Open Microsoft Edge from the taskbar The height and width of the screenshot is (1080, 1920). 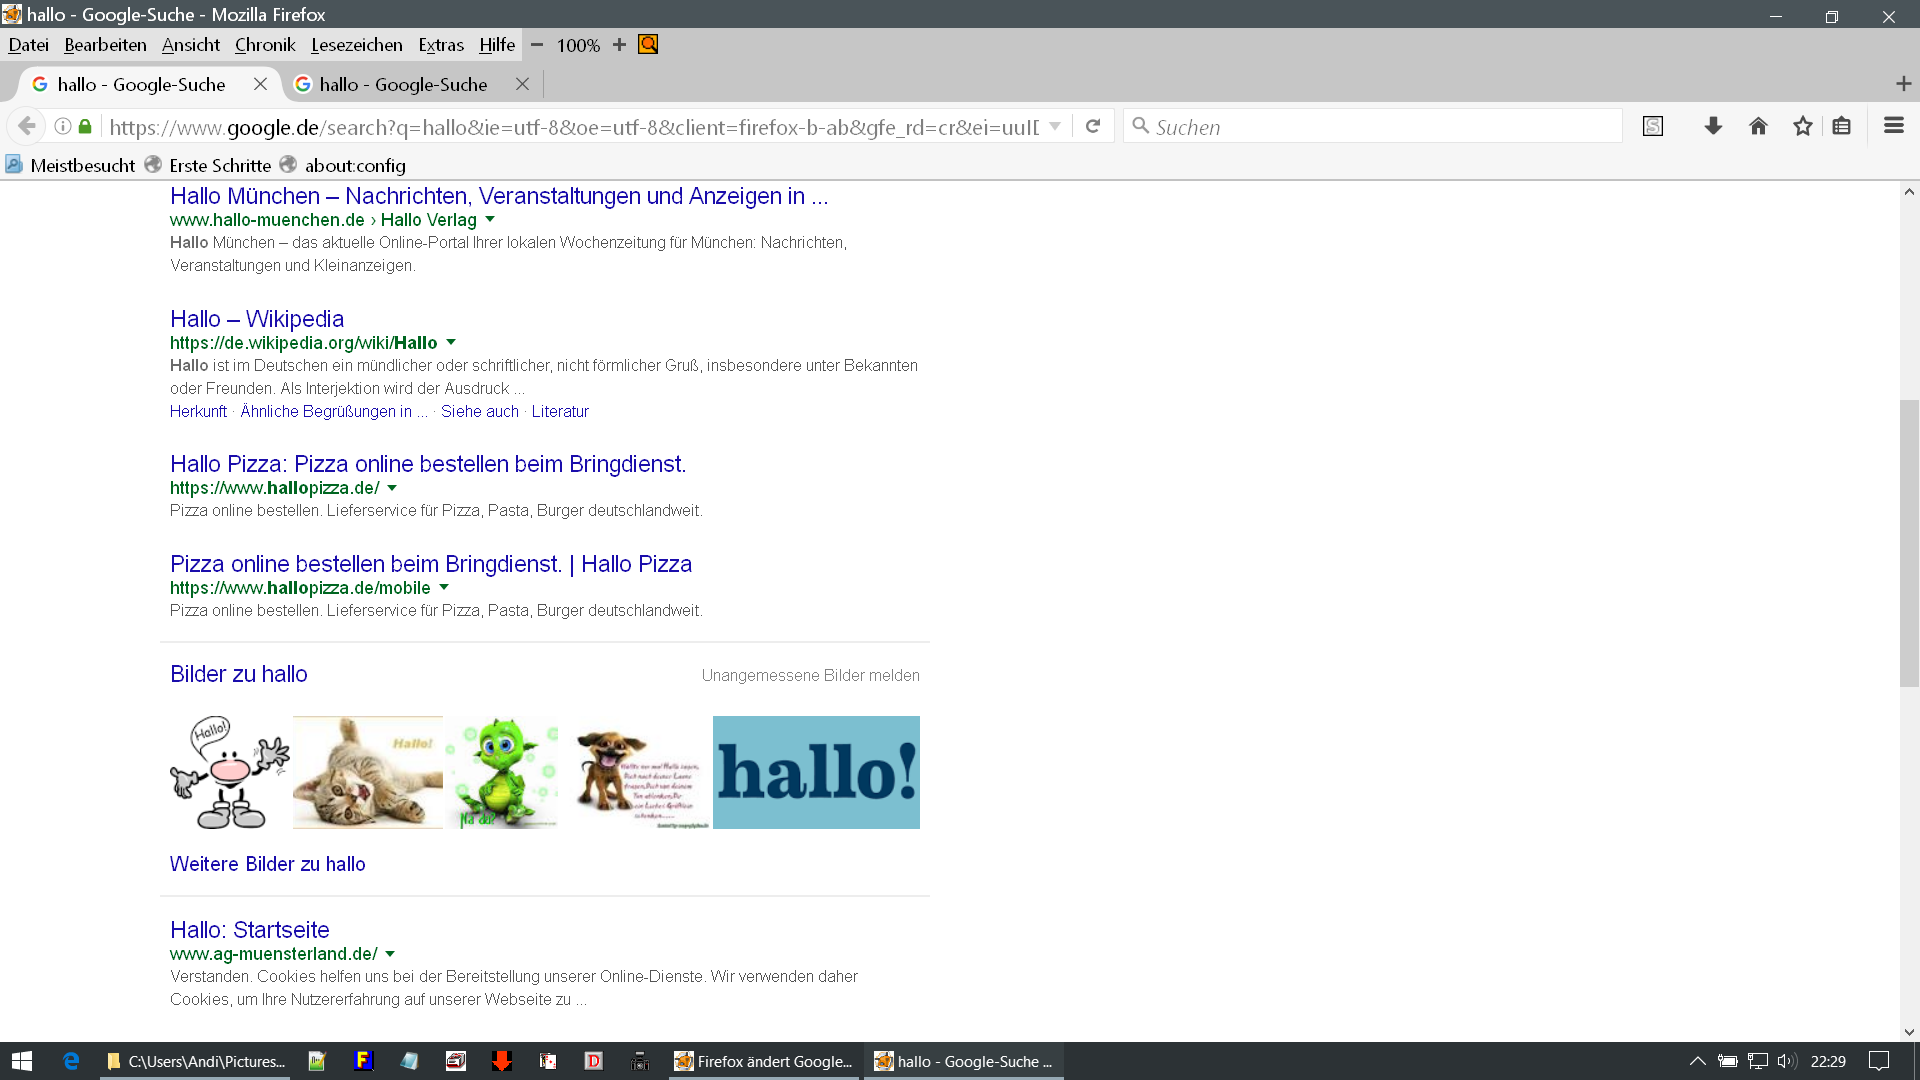(71, 1061)
